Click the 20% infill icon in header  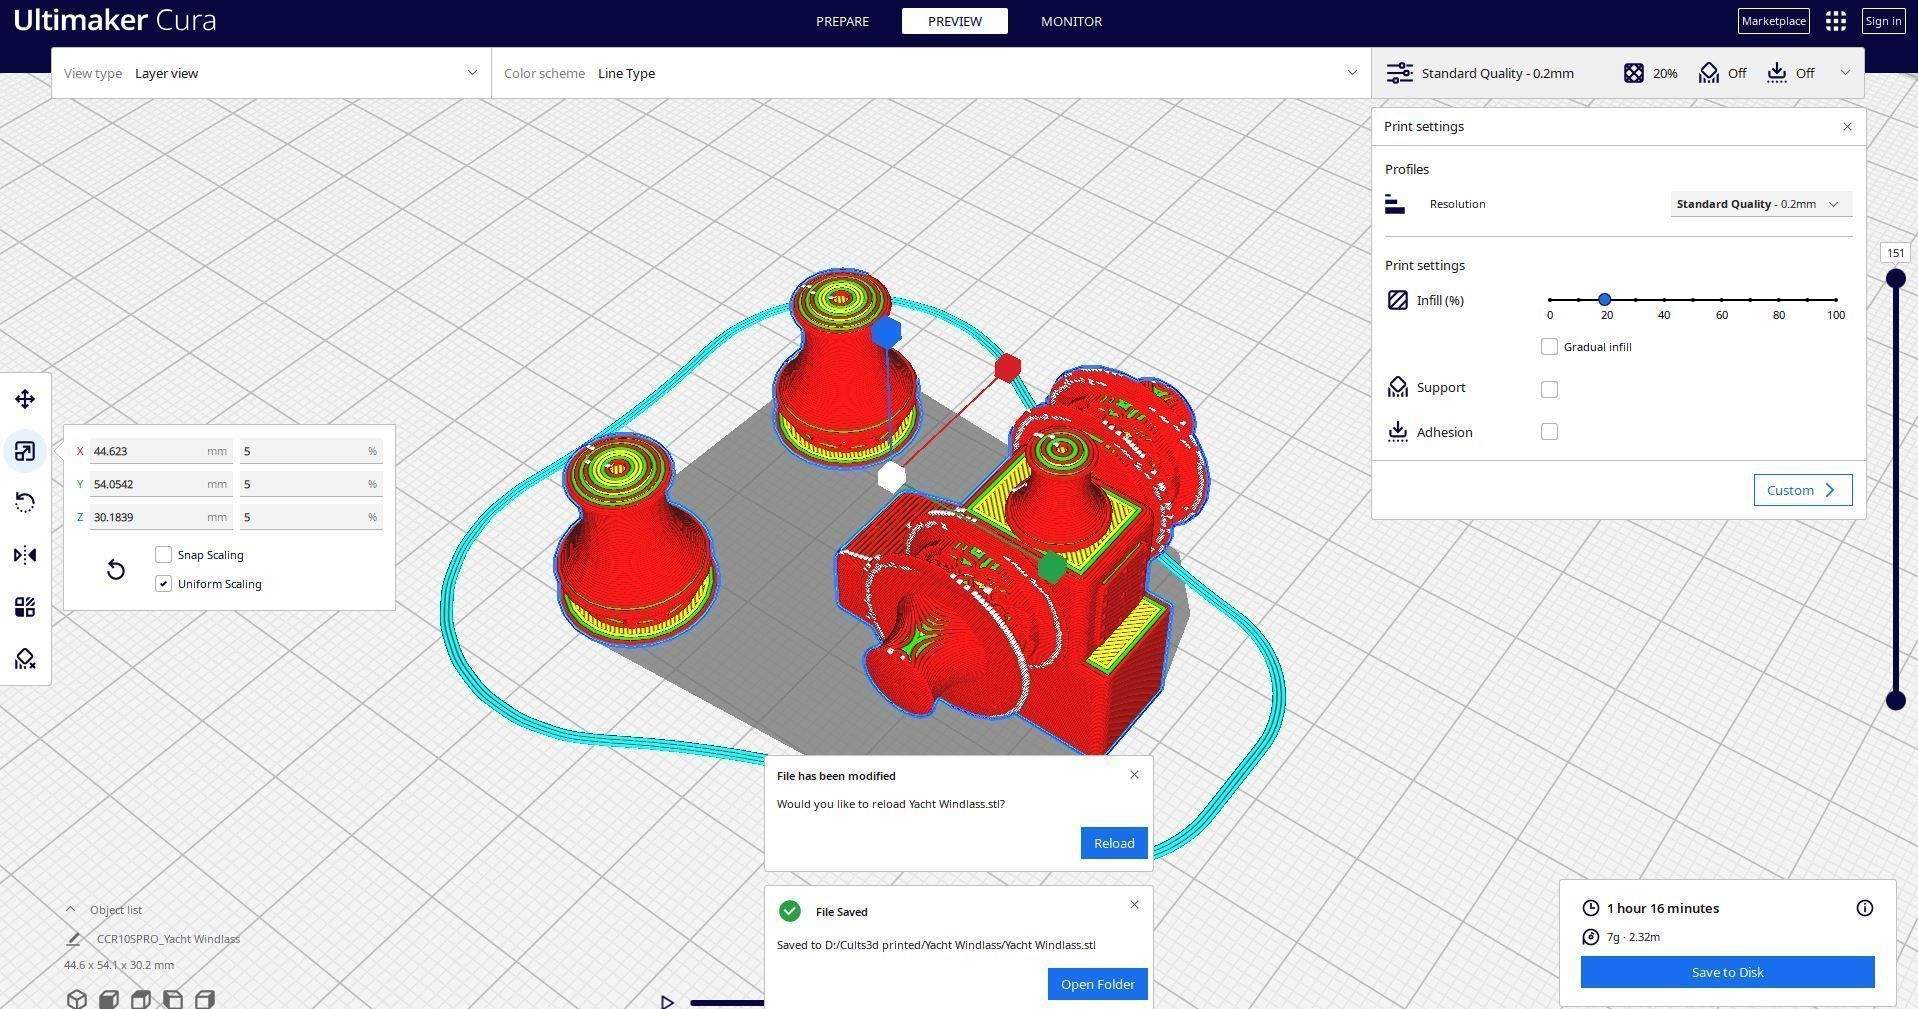1633,73
